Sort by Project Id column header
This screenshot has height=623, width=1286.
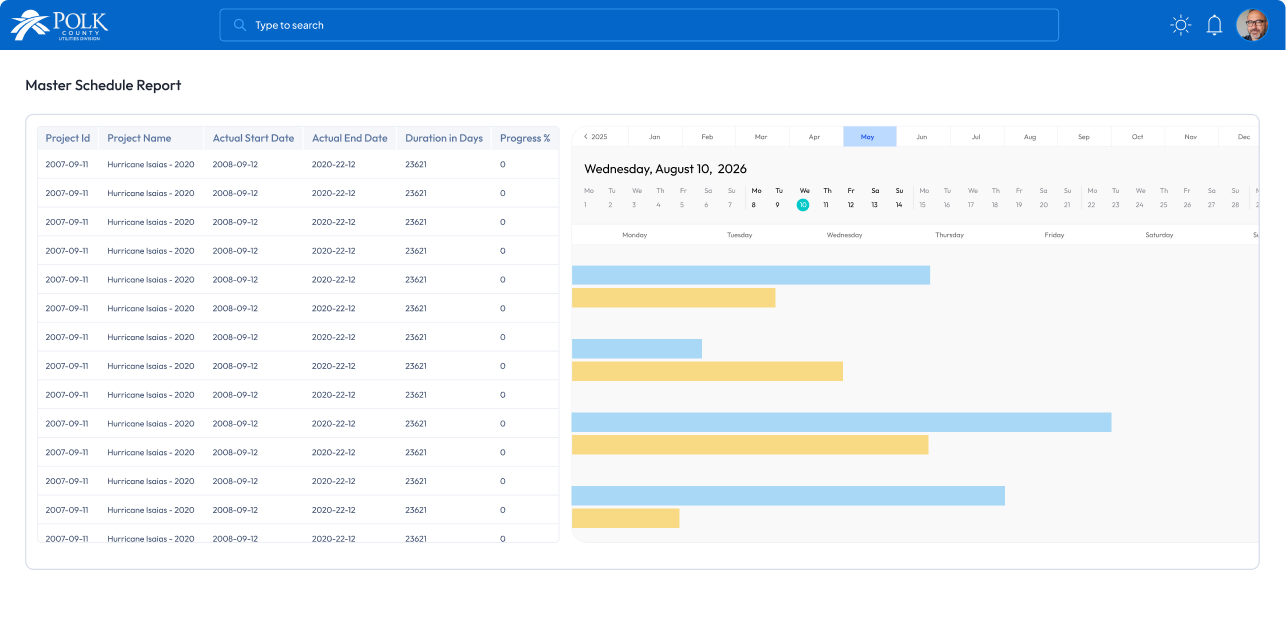pos(68,138)
